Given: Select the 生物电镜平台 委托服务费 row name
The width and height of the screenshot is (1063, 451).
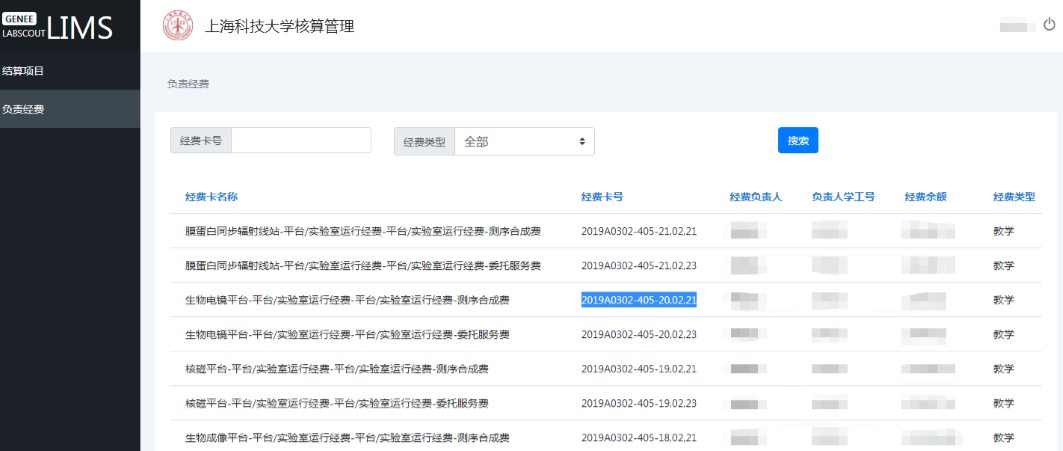Looking at the screenshot, I should coord(347,334).
